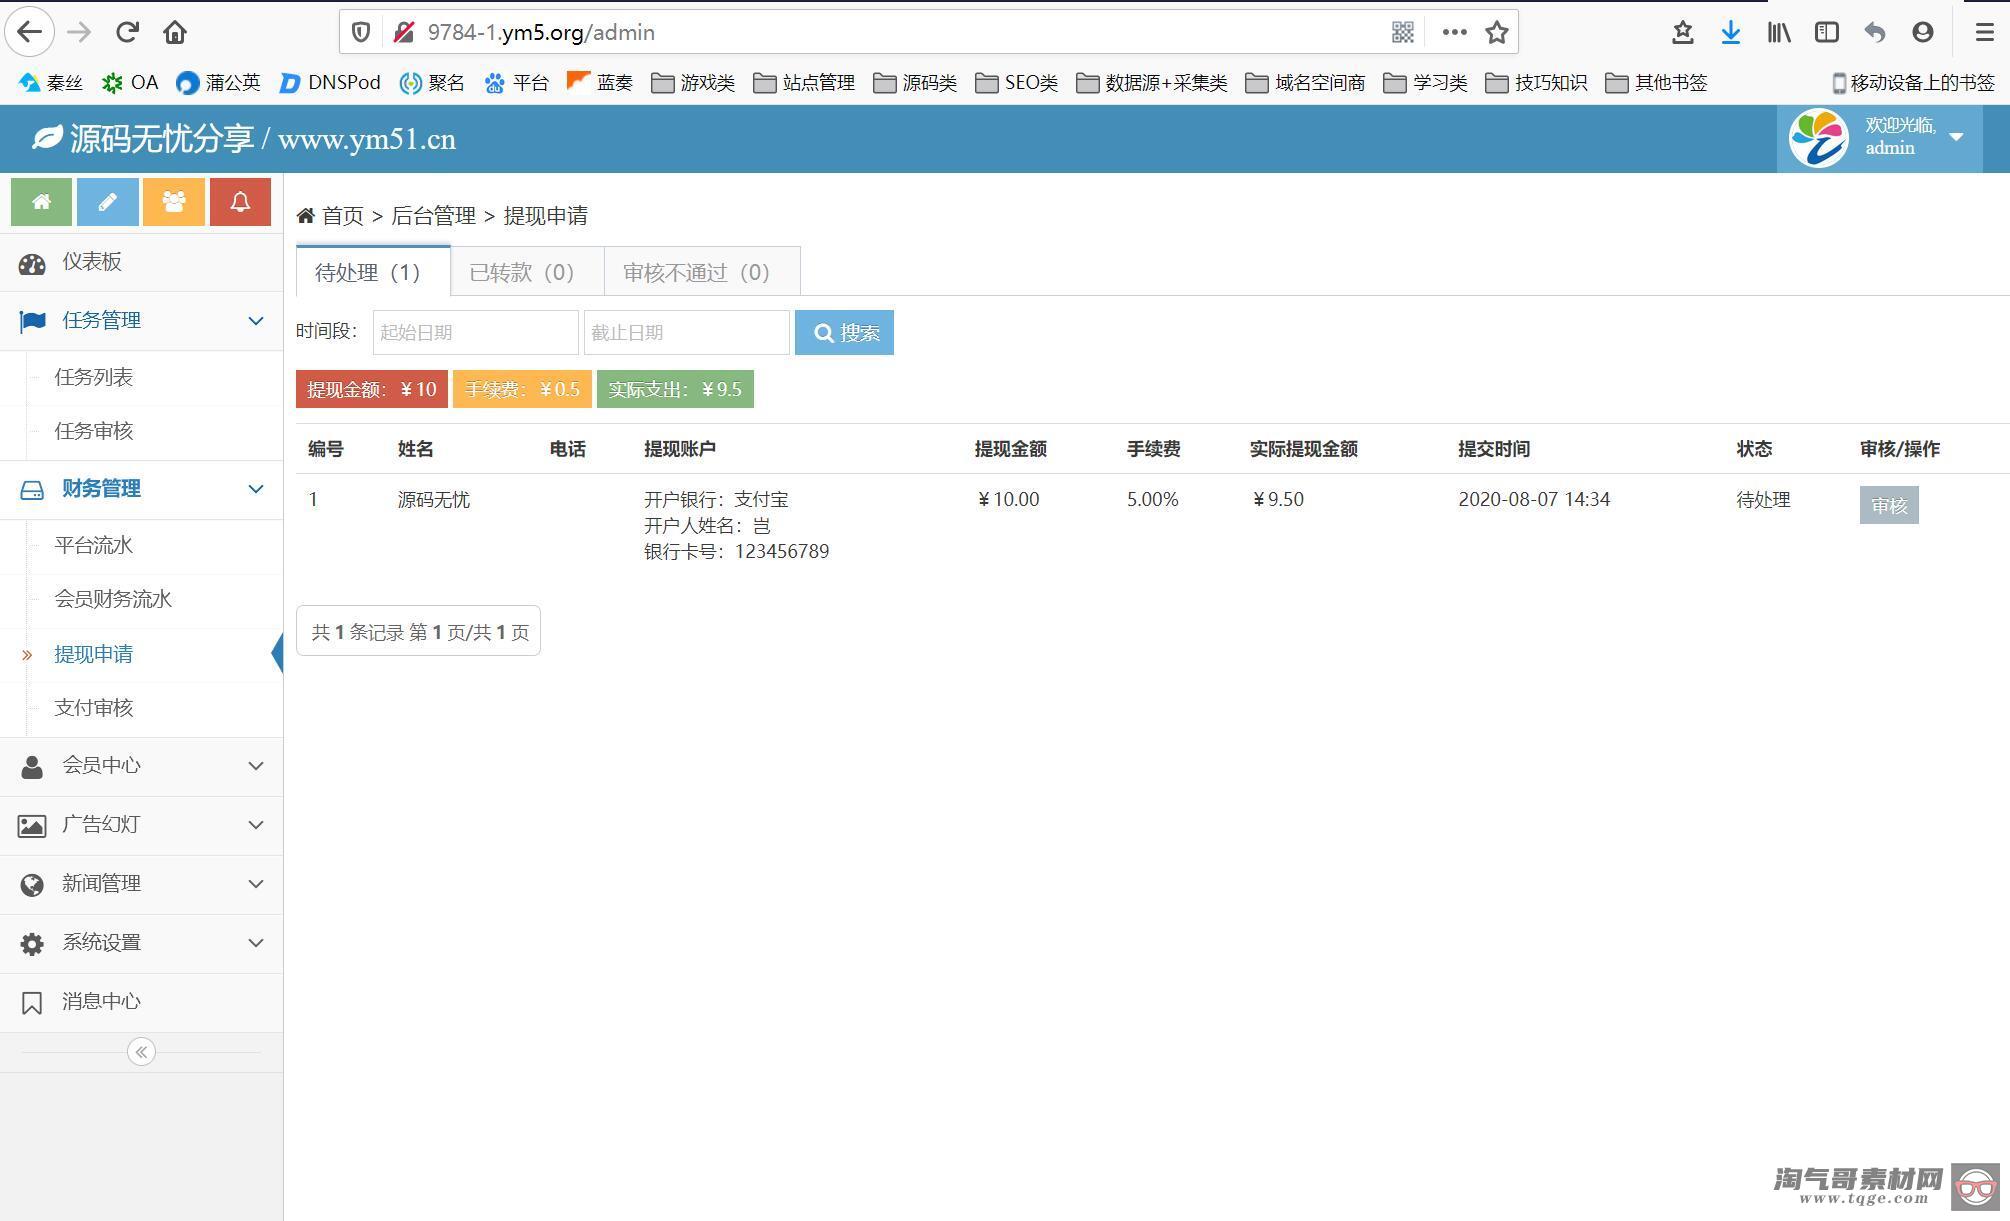Click the green home shortcut button
The height and width of the screenshot is (1221, 2010).
[x=41, y=202]
